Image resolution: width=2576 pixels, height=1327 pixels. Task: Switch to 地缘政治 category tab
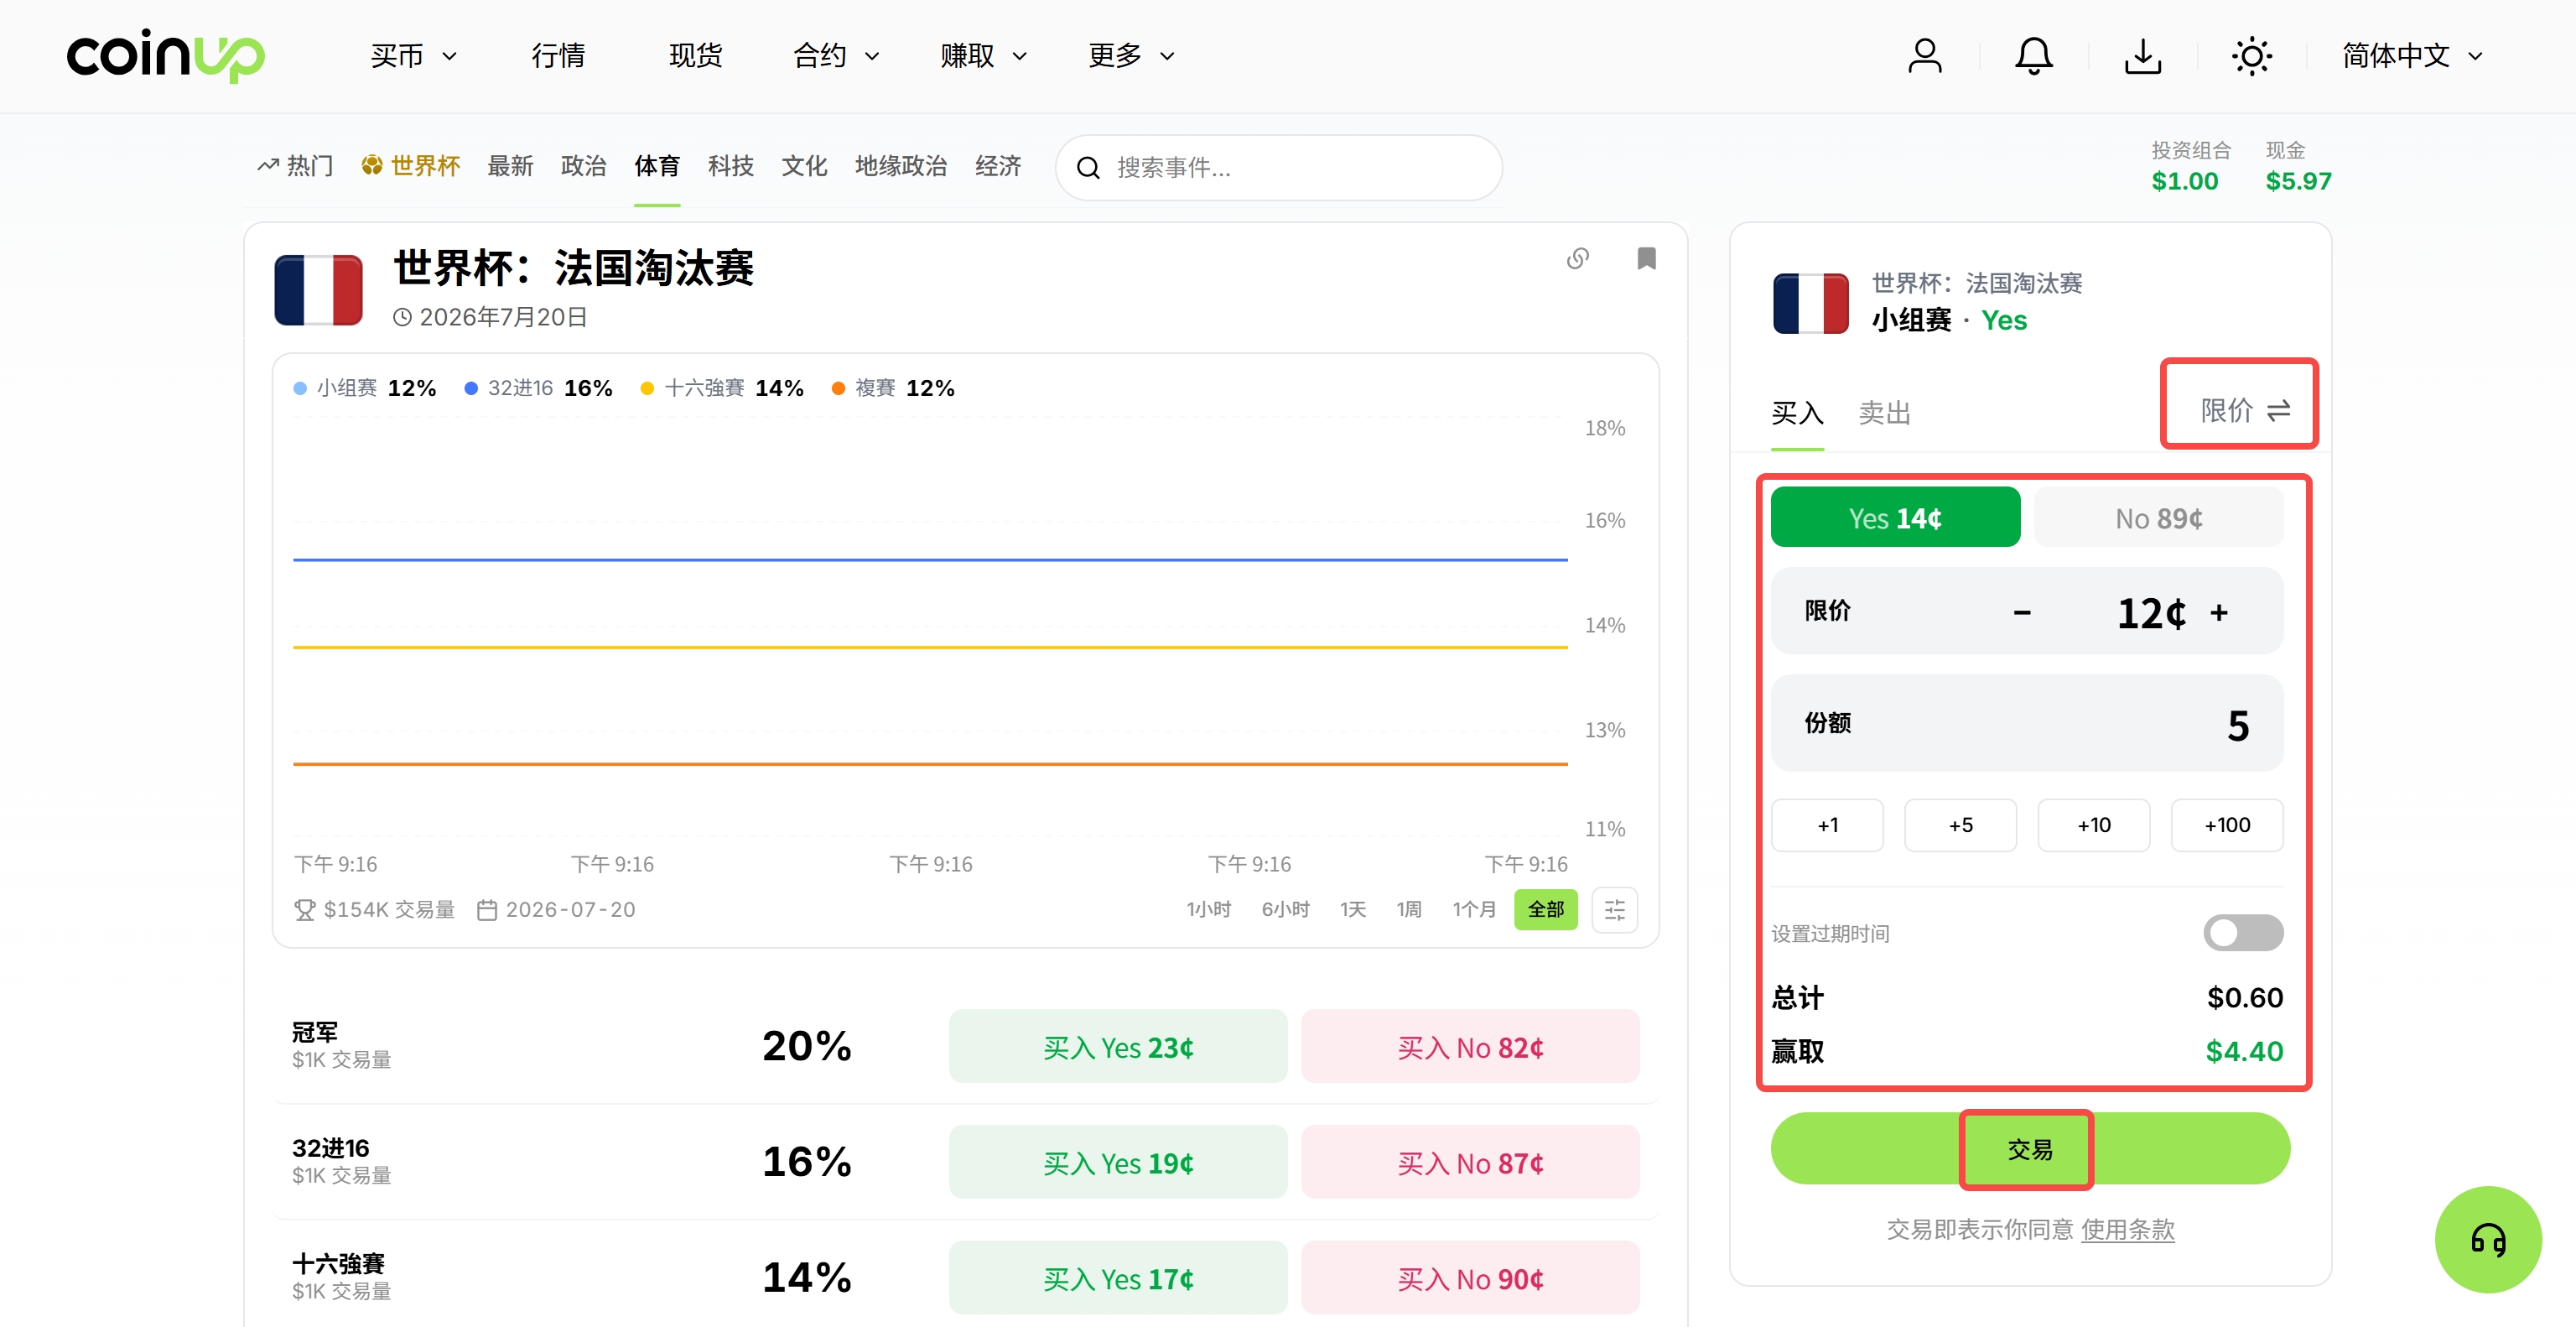coord(901,166)
